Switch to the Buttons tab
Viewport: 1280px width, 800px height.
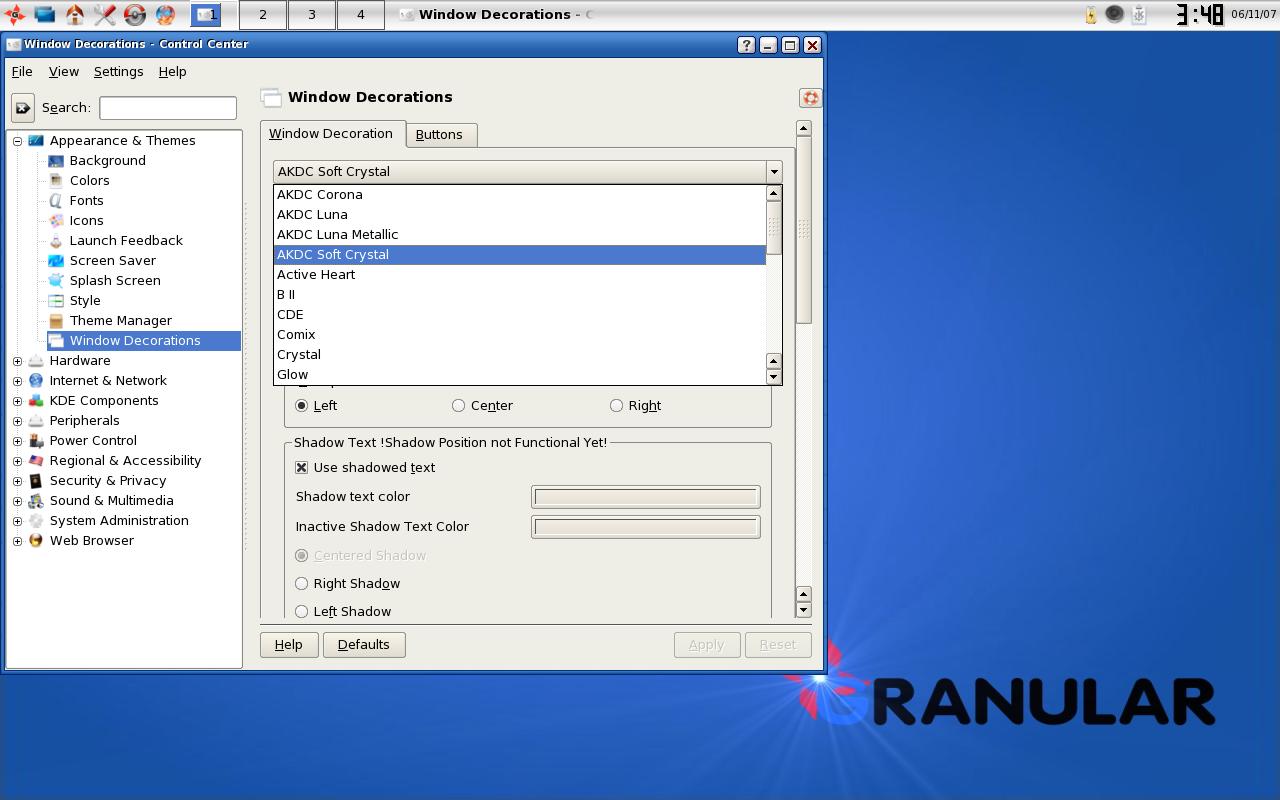tap(439, 134)
